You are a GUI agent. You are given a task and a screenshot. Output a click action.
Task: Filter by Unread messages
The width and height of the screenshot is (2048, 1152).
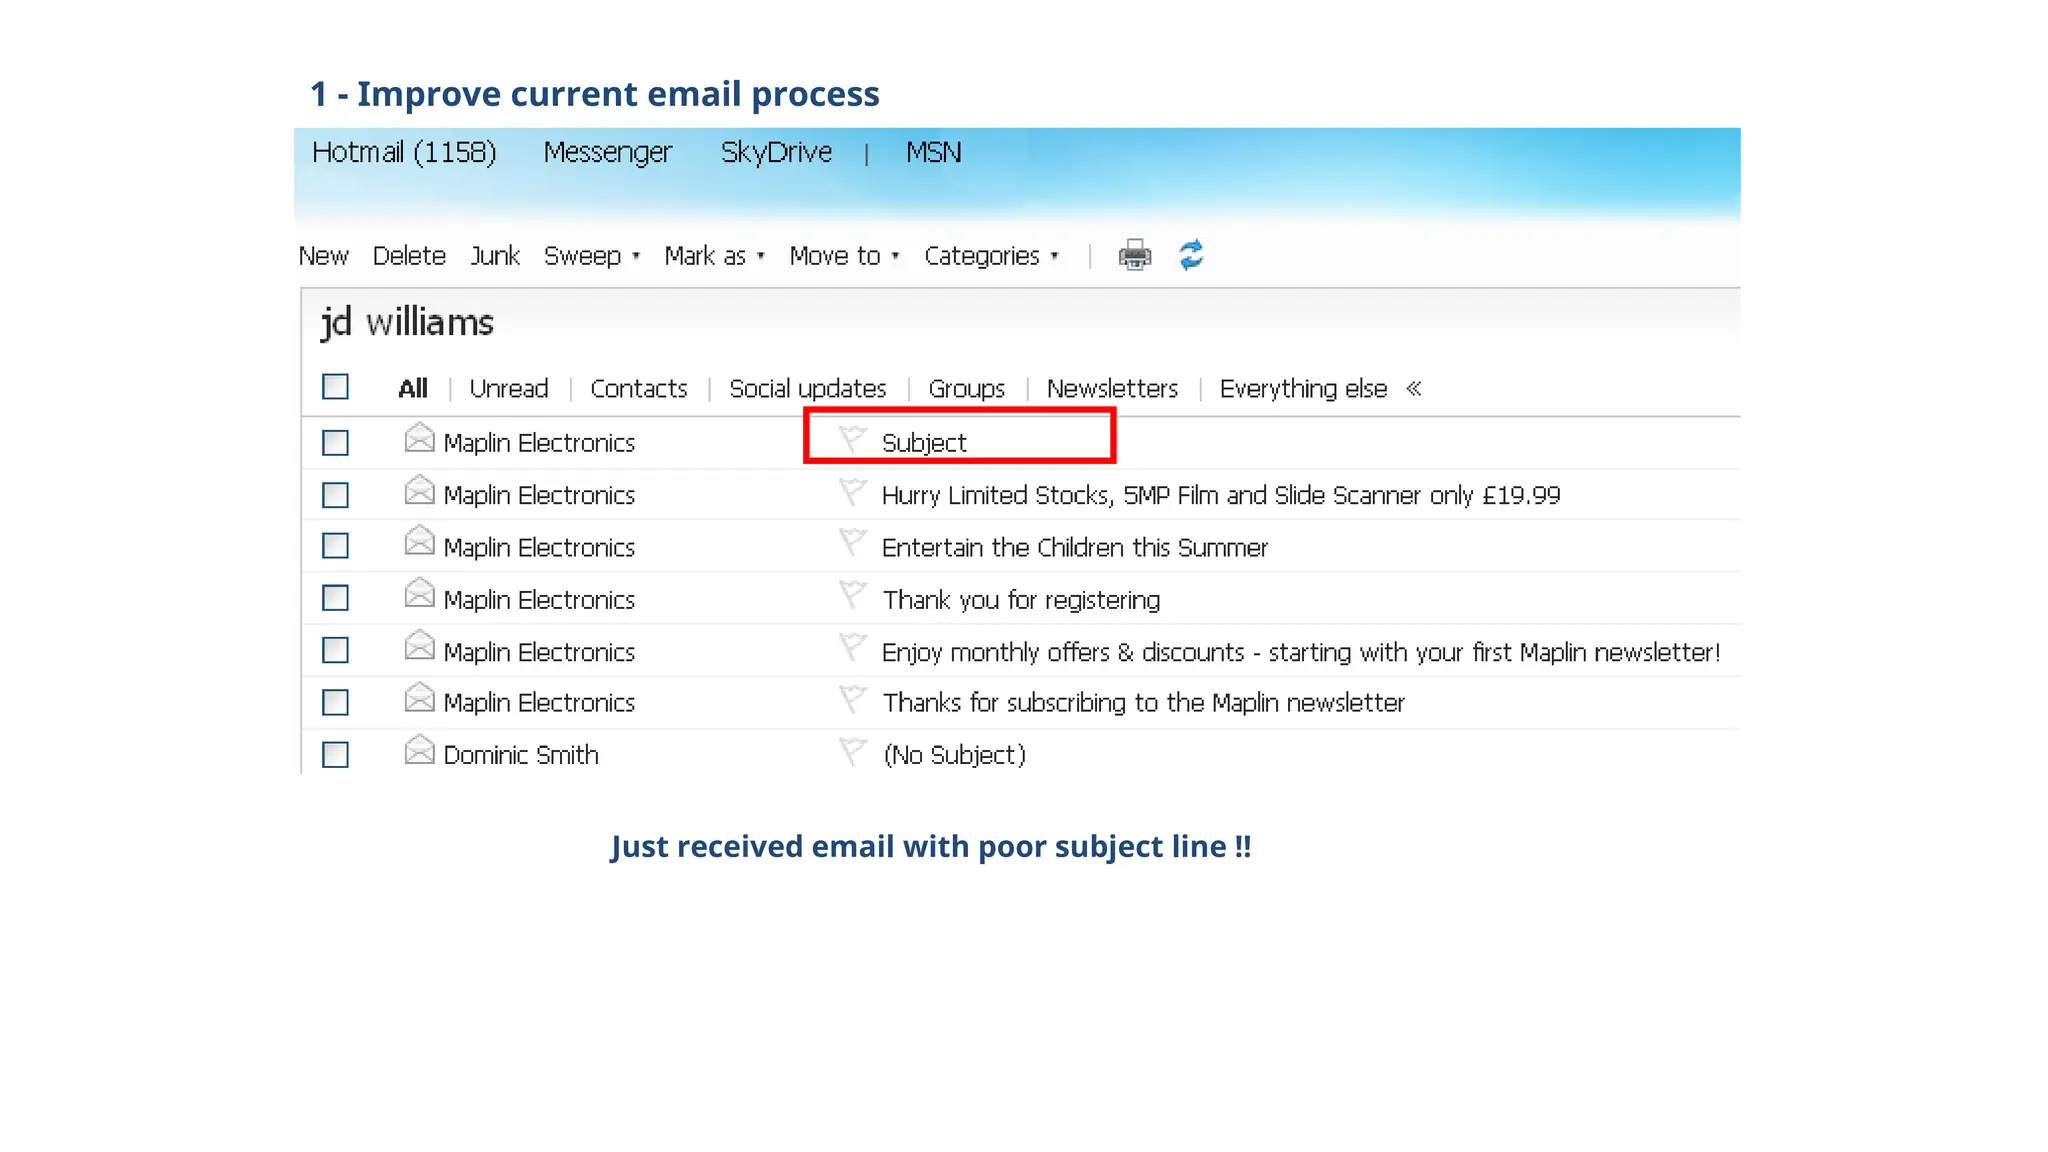pos(509,388)
